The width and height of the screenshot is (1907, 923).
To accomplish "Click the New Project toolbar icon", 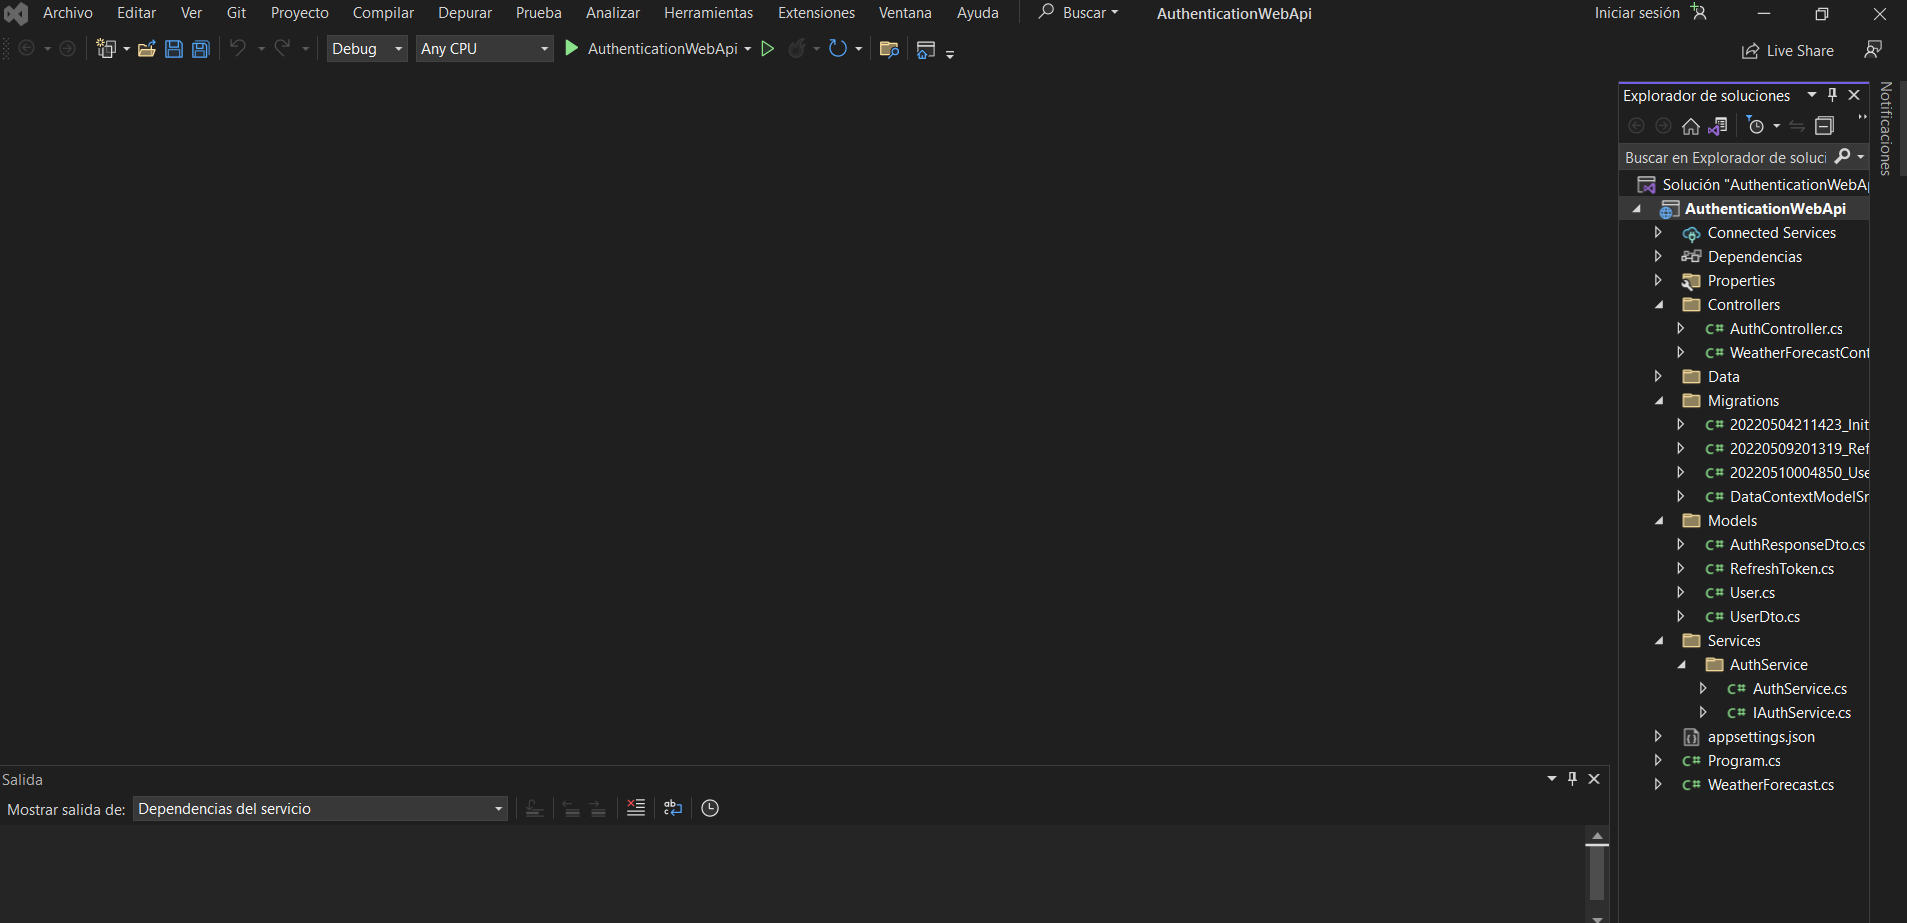I will [106, 49].
